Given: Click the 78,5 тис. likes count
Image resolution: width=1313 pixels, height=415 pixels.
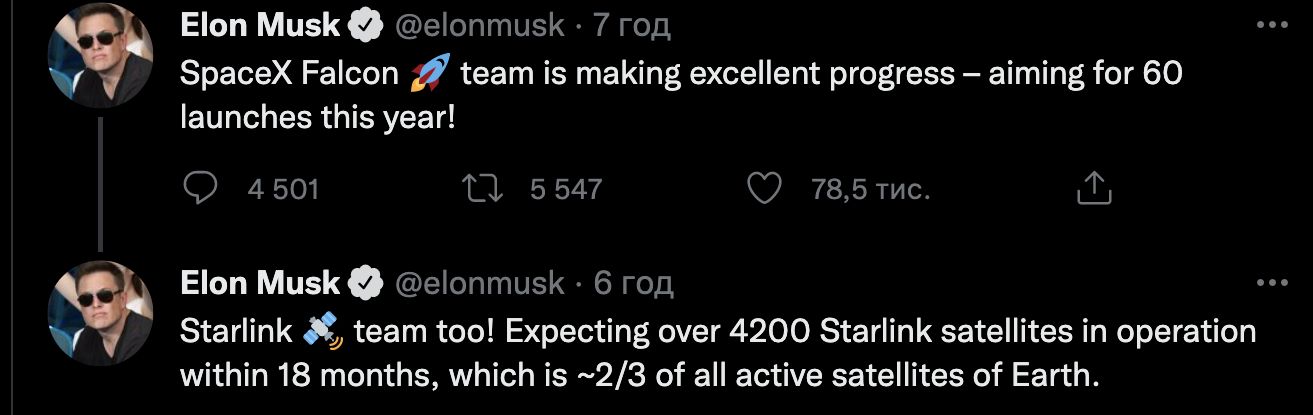Looking at the screenshot, I should coord(871,188).
